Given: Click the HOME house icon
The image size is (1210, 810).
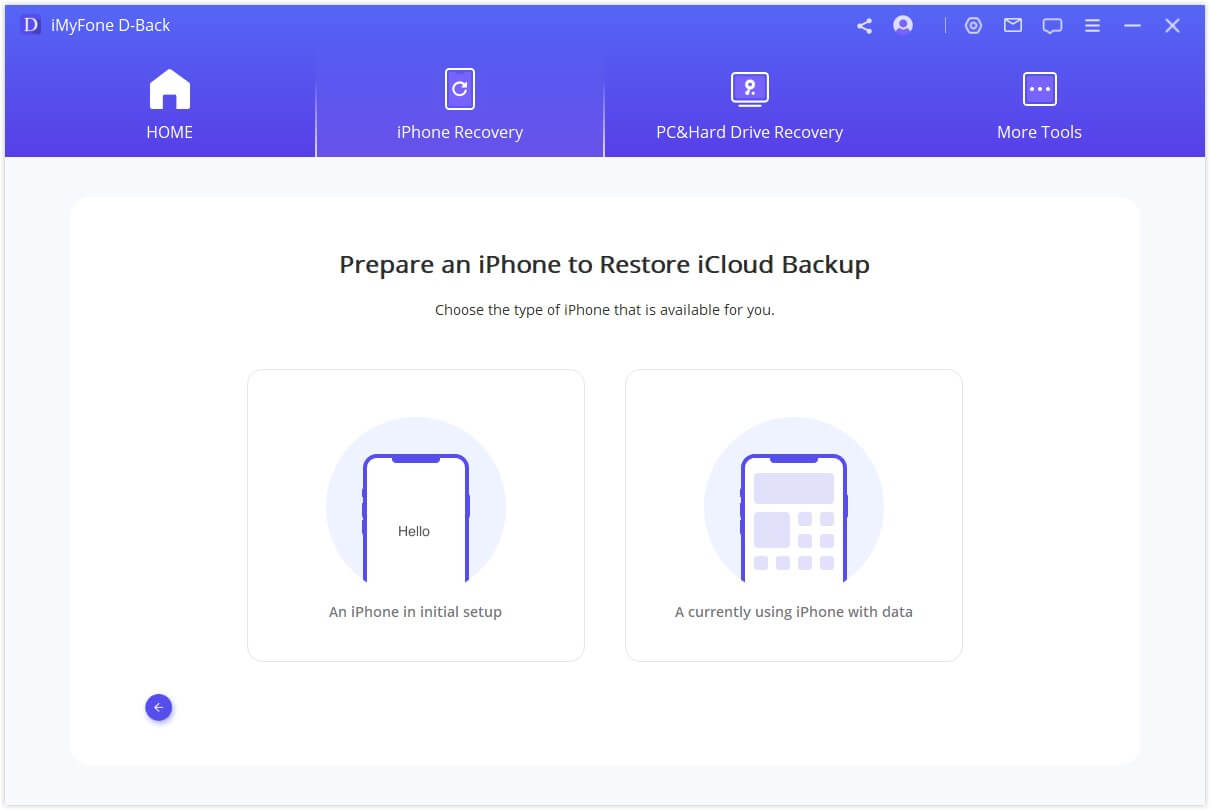Looking at the screenshot, I should click(169, 89).
